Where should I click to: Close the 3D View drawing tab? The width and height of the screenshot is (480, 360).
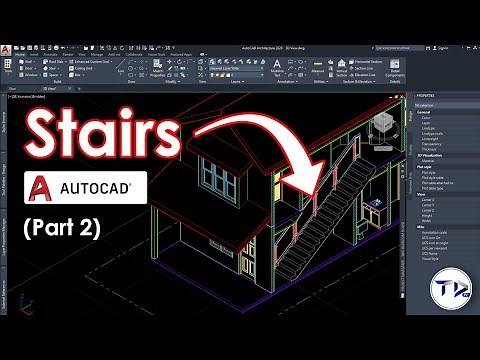click(x=69, y=89)
